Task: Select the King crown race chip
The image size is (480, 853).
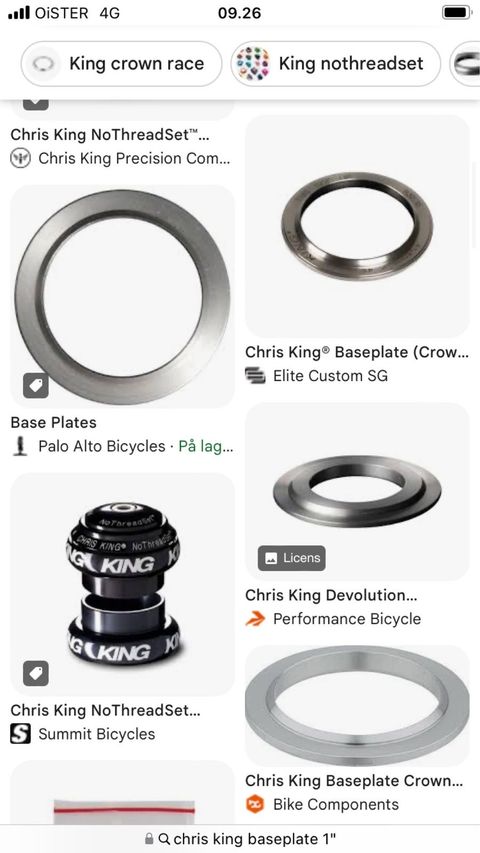Action: pos(121,64)
